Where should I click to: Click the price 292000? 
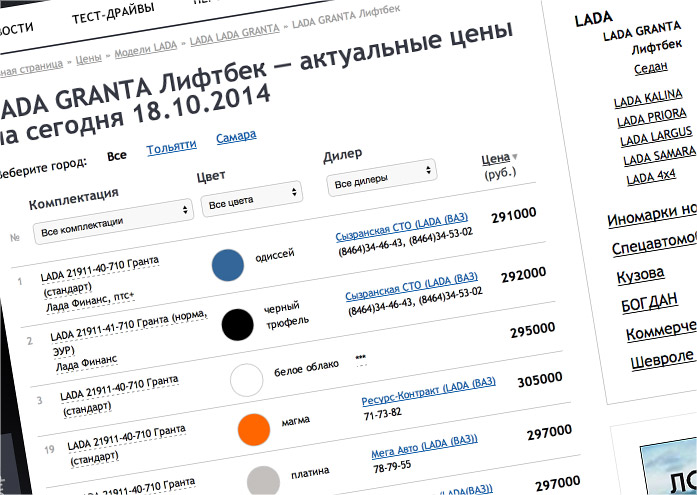coord(524,274)
